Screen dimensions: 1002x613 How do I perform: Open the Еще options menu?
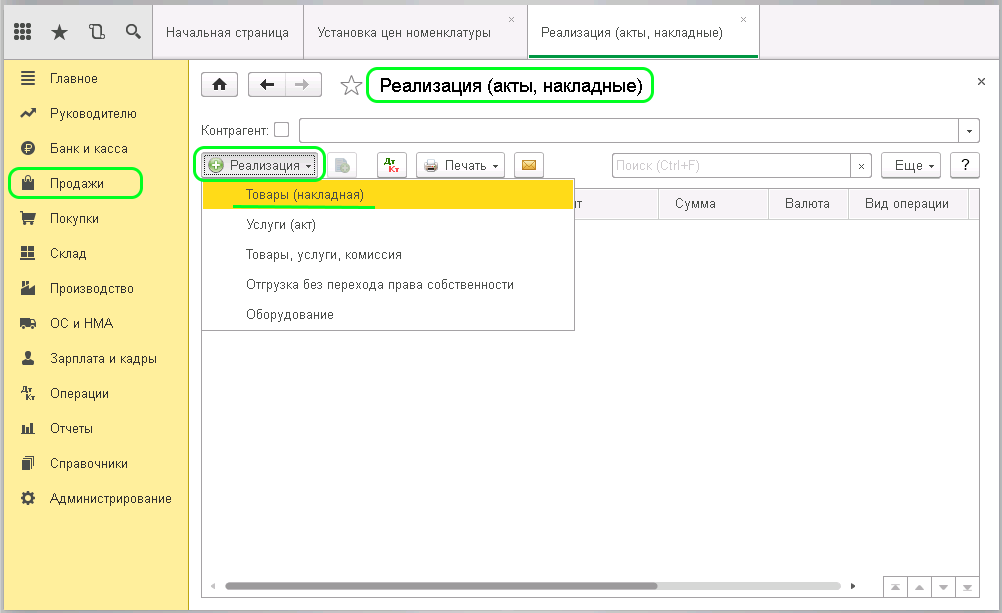tap(911, 164)
